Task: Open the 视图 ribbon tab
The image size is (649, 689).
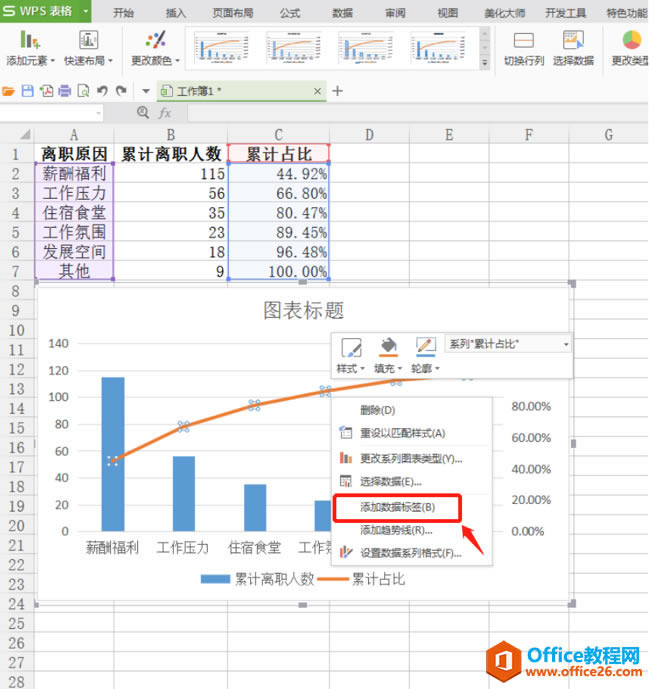Action: click(448, 13)
